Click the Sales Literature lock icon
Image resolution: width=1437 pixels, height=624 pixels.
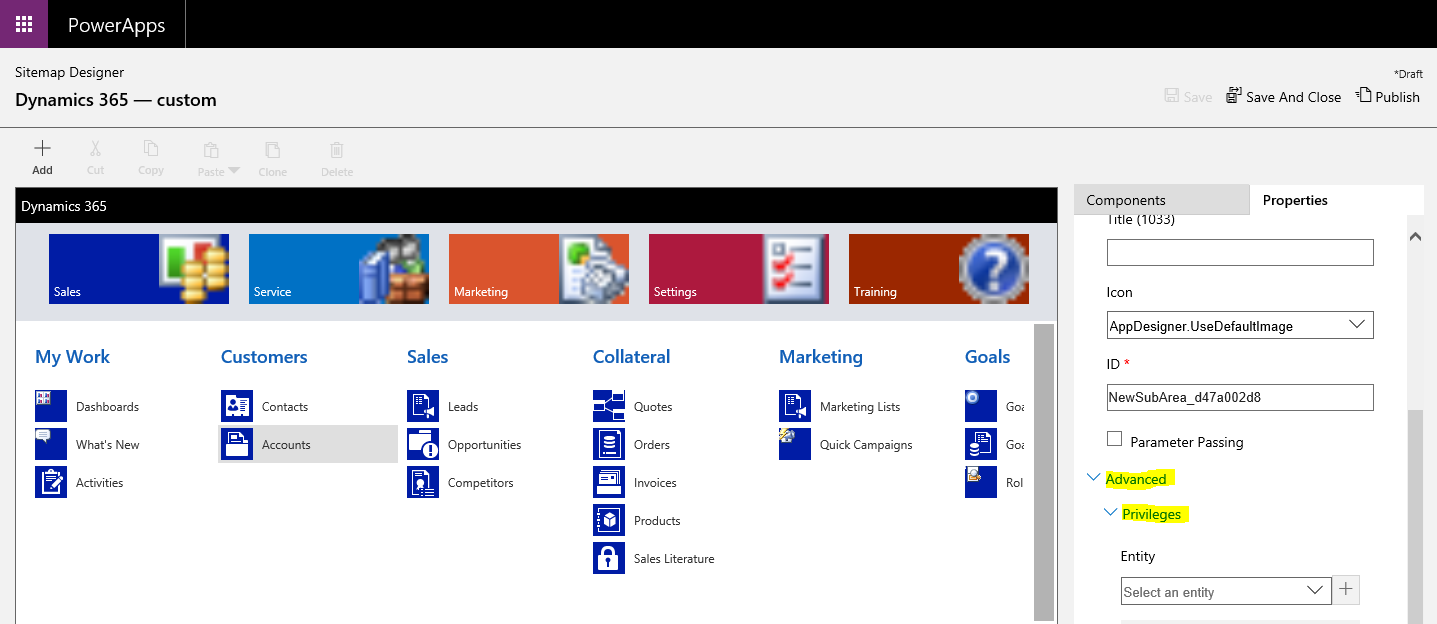pos(609,558)
